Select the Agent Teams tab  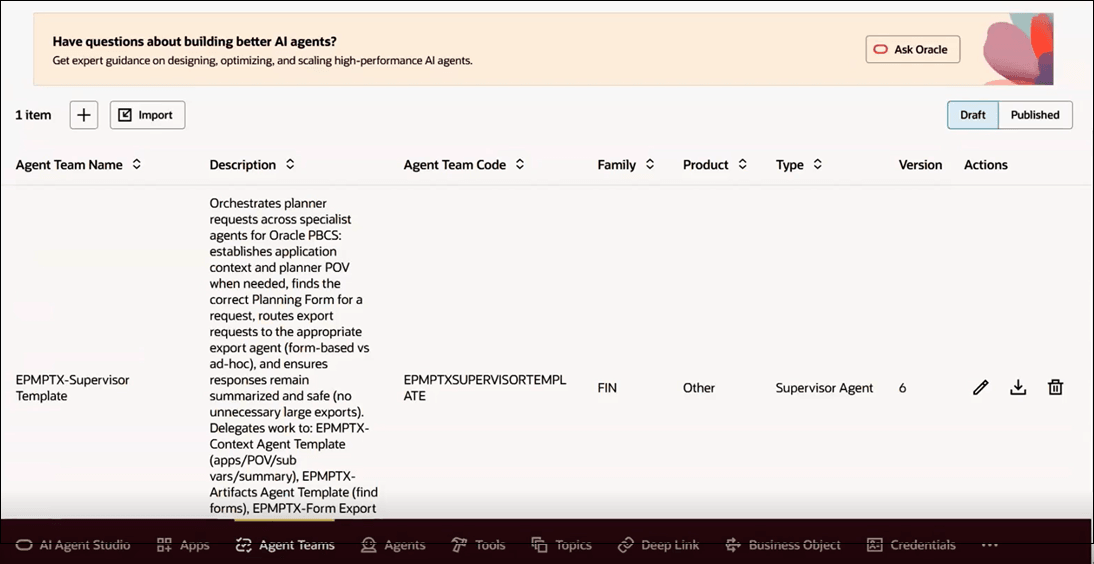click(x=285, y=545)
